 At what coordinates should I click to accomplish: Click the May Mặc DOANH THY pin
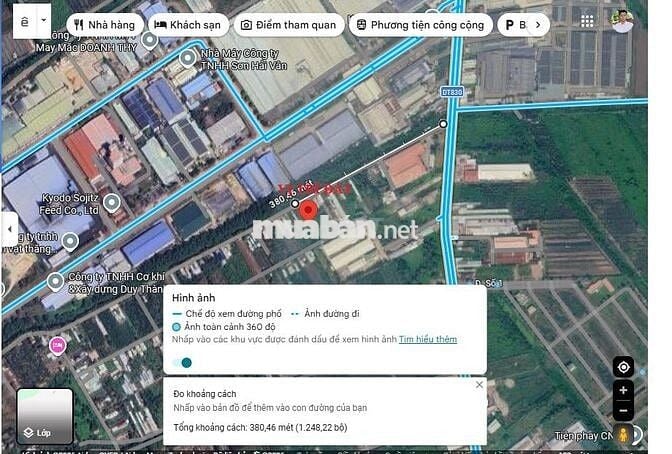[x=149, y=41]
